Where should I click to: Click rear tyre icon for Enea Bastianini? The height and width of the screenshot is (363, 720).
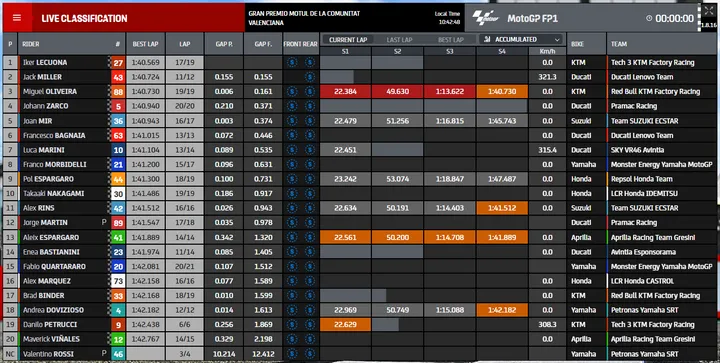[310, 252]
